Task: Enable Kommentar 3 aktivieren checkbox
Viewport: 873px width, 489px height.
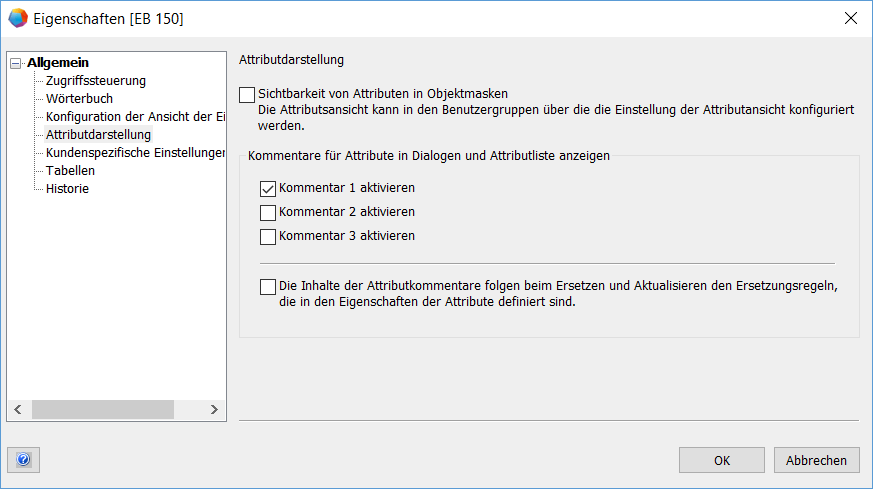Action: [268, 237]
